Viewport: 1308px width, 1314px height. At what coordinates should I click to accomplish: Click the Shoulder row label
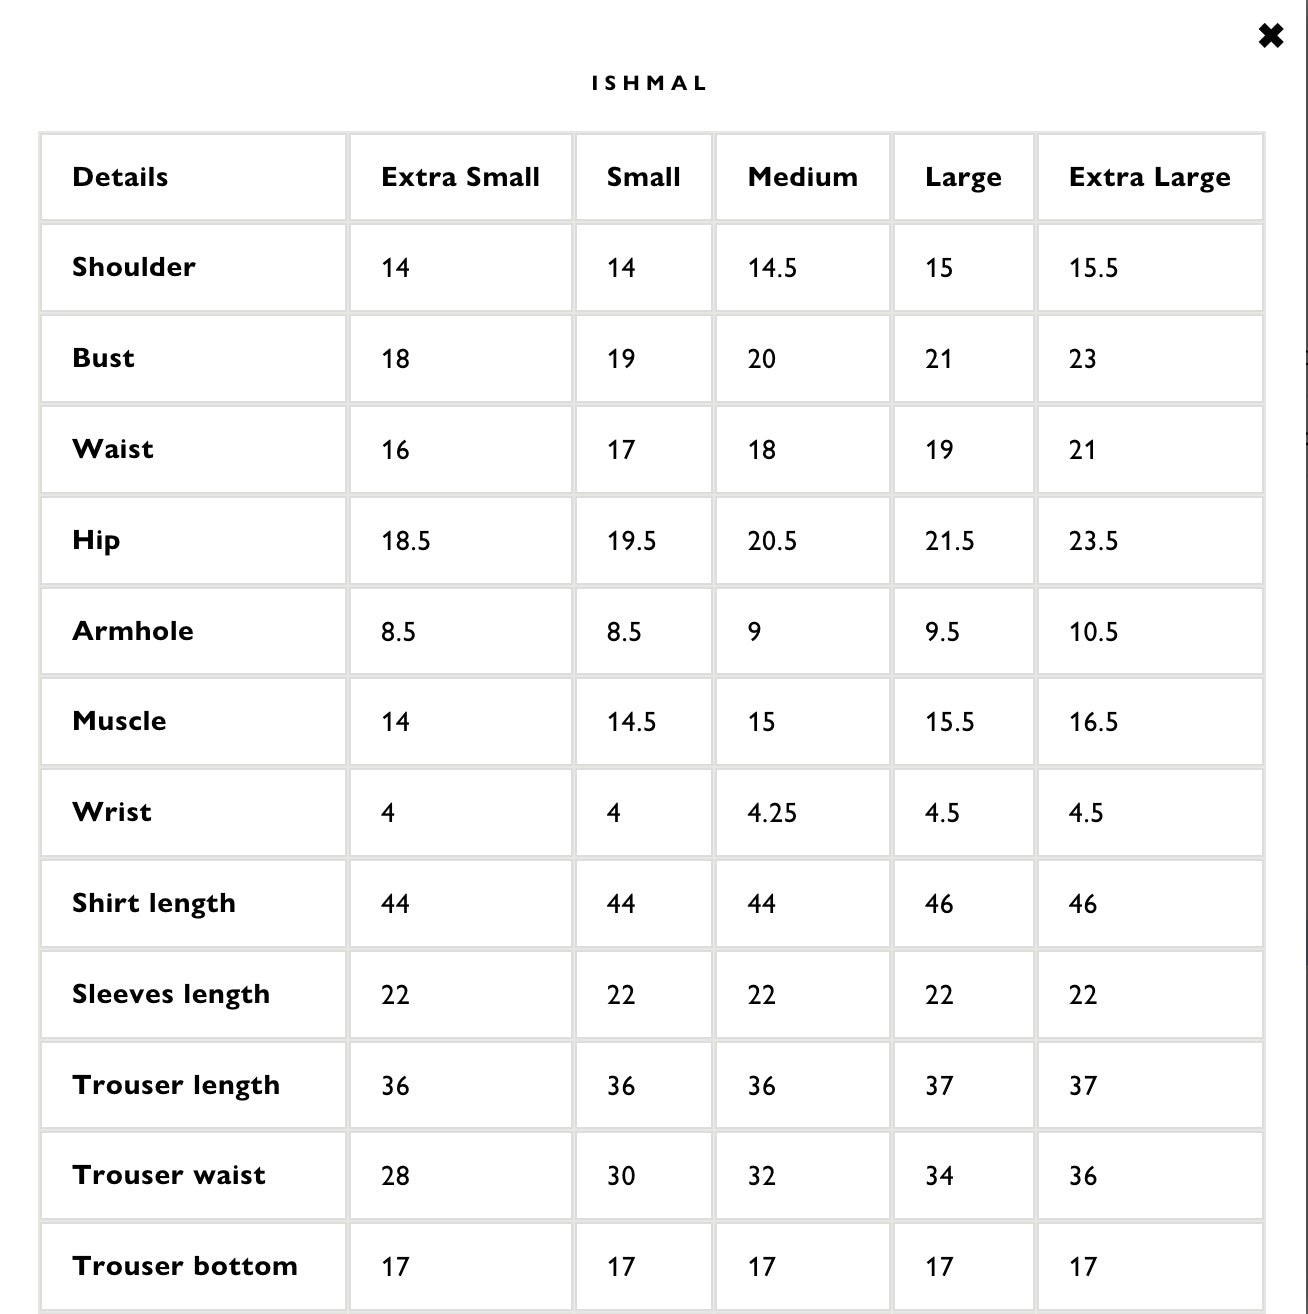(134, 267)
